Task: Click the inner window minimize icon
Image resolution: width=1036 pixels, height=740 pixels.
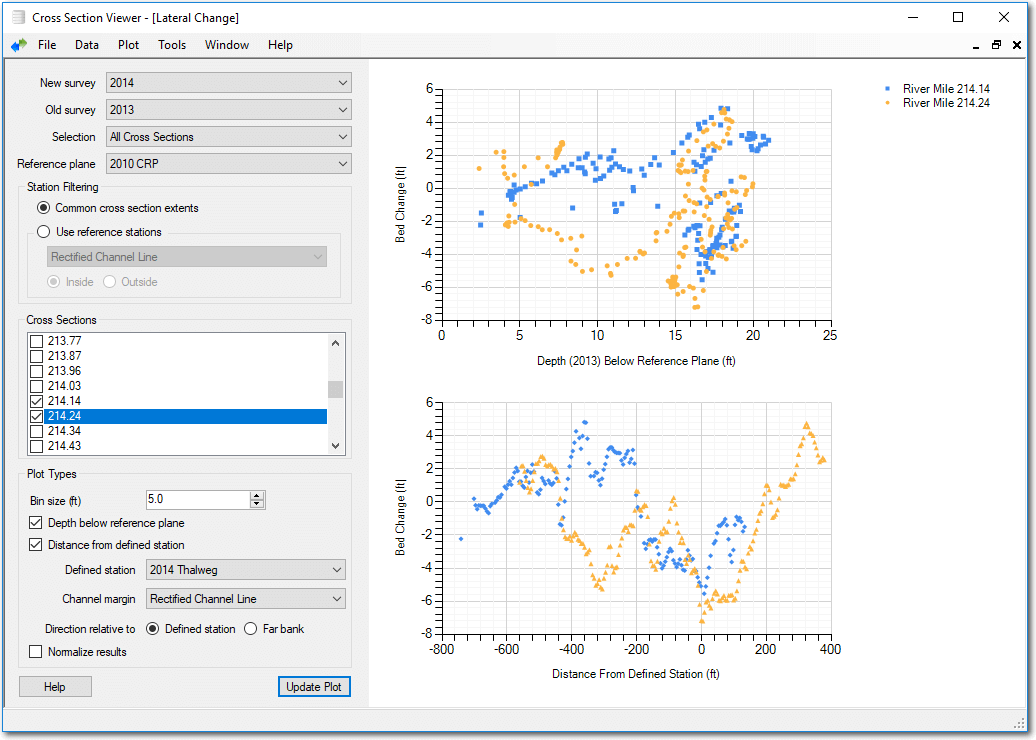Action: 976,46
